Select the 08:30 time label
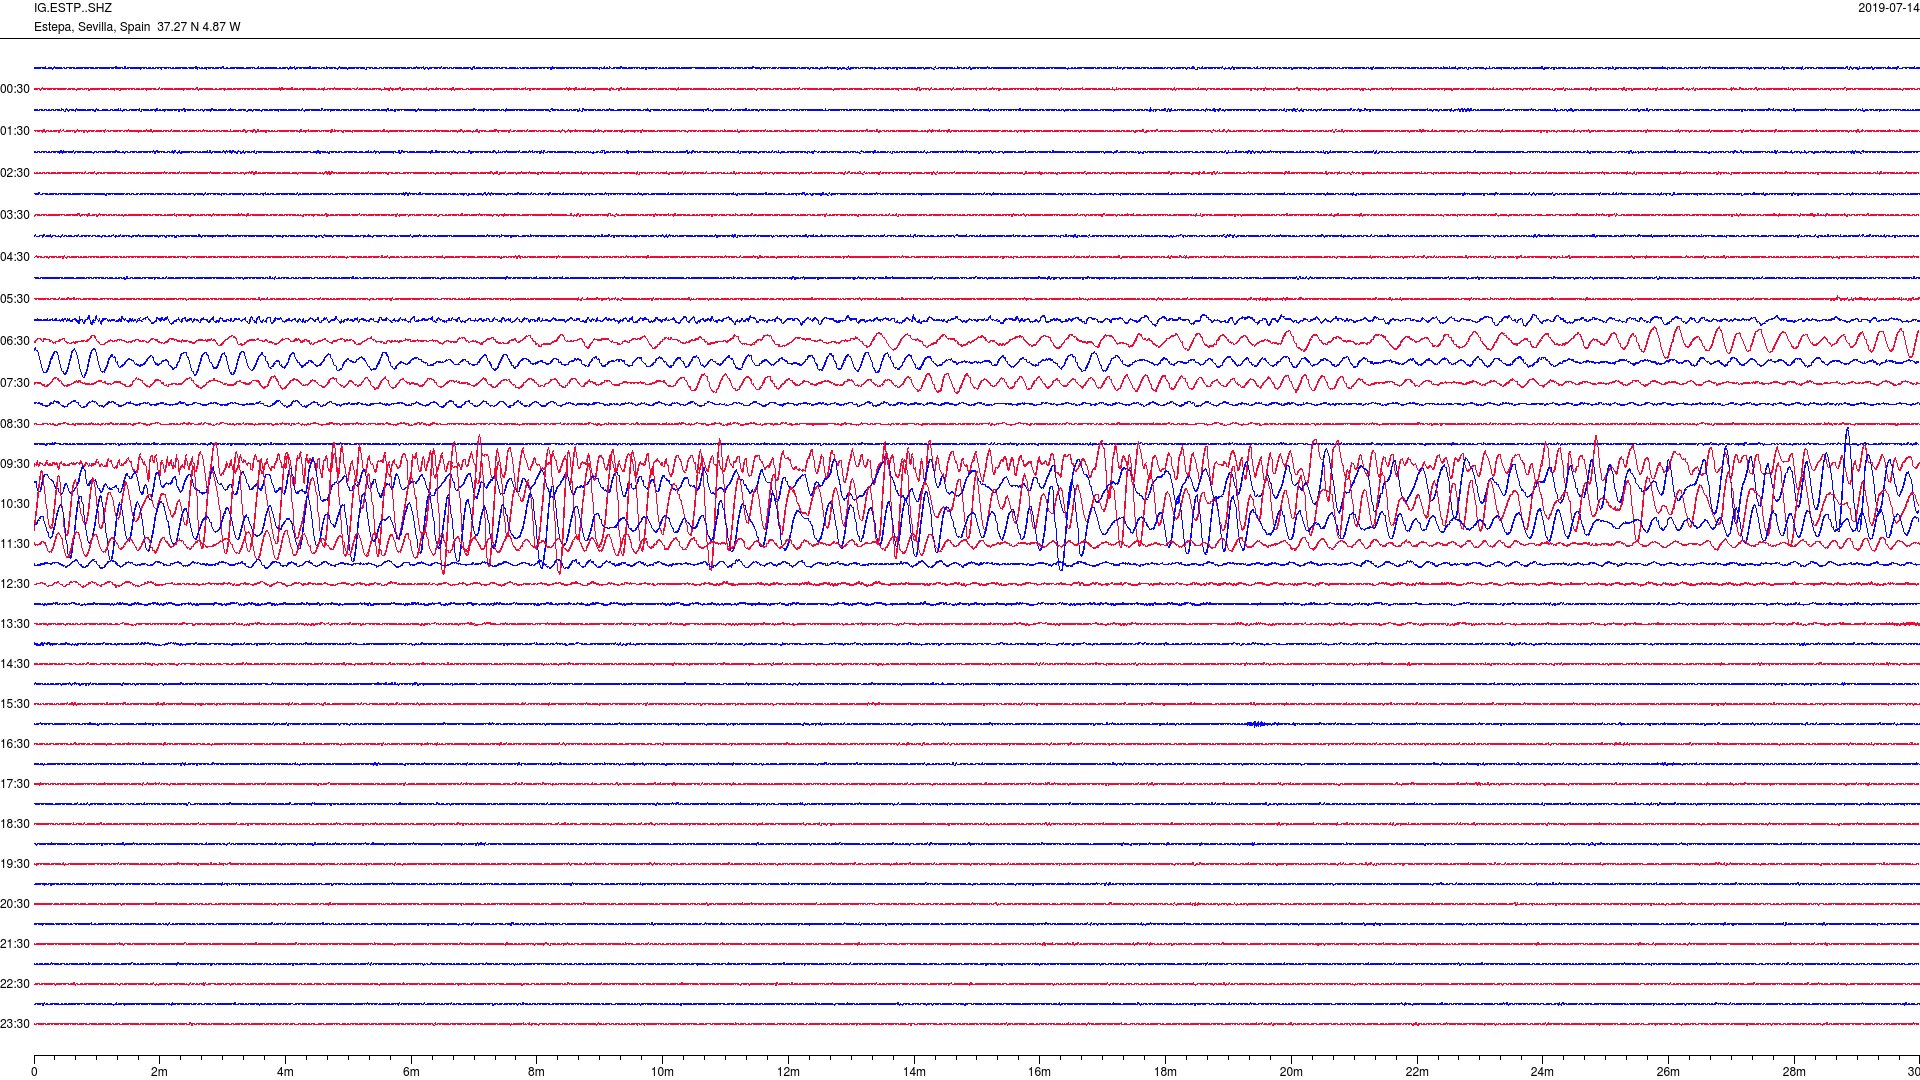Viewport: 1920px width, 1080px height. tap(15, 424)
